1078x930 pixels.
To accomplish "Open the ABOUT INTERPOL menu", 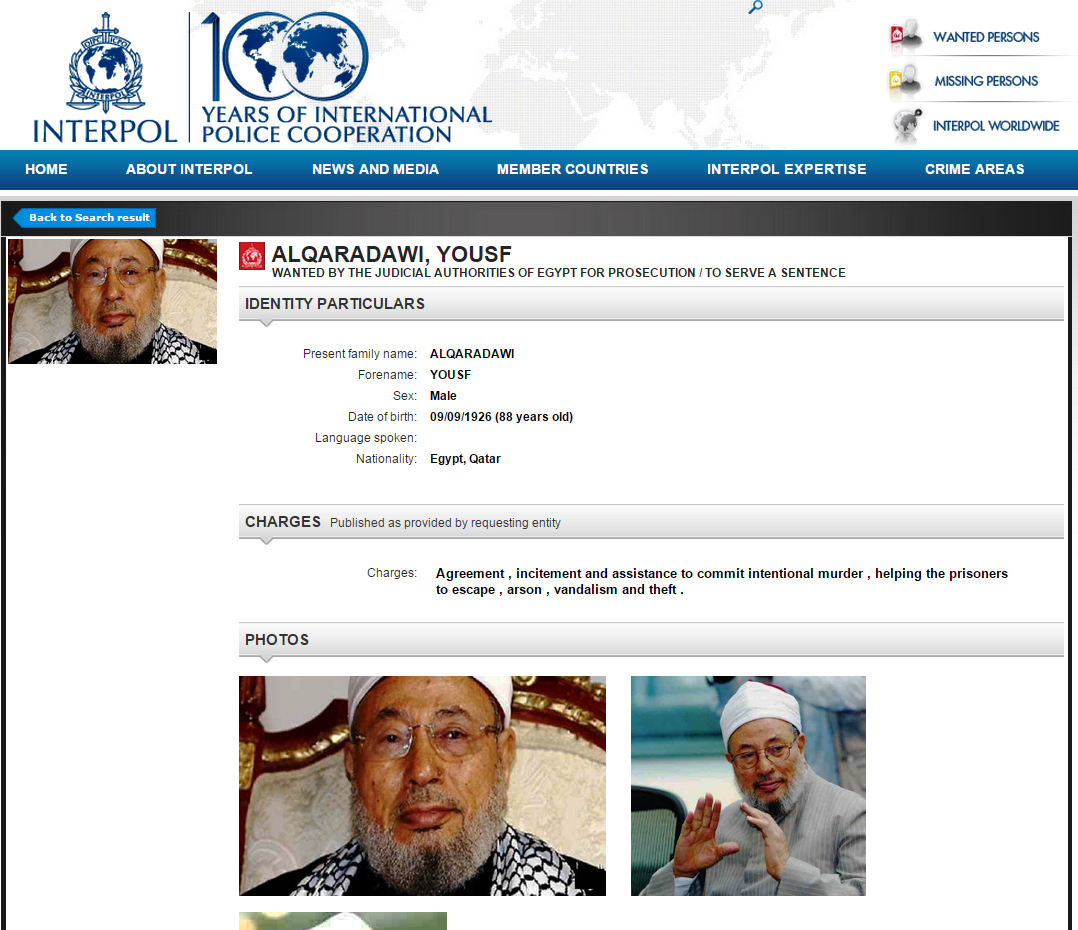I will point(189,169).
